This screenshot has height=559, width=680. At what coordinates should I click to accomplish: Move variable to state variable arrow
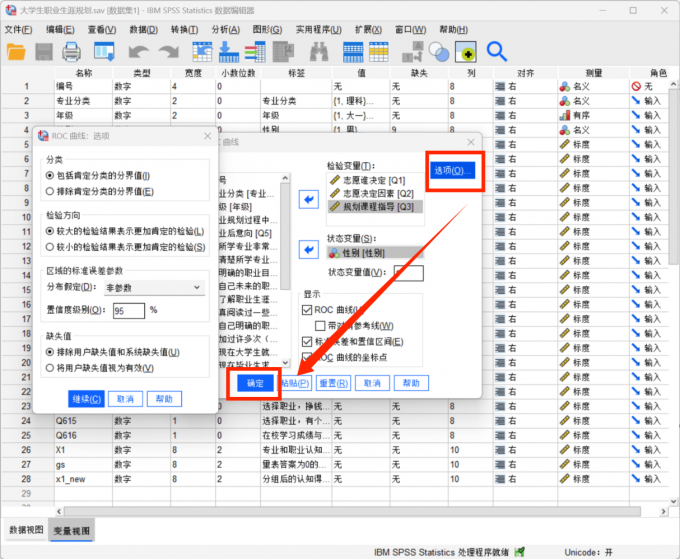[309, 249]
